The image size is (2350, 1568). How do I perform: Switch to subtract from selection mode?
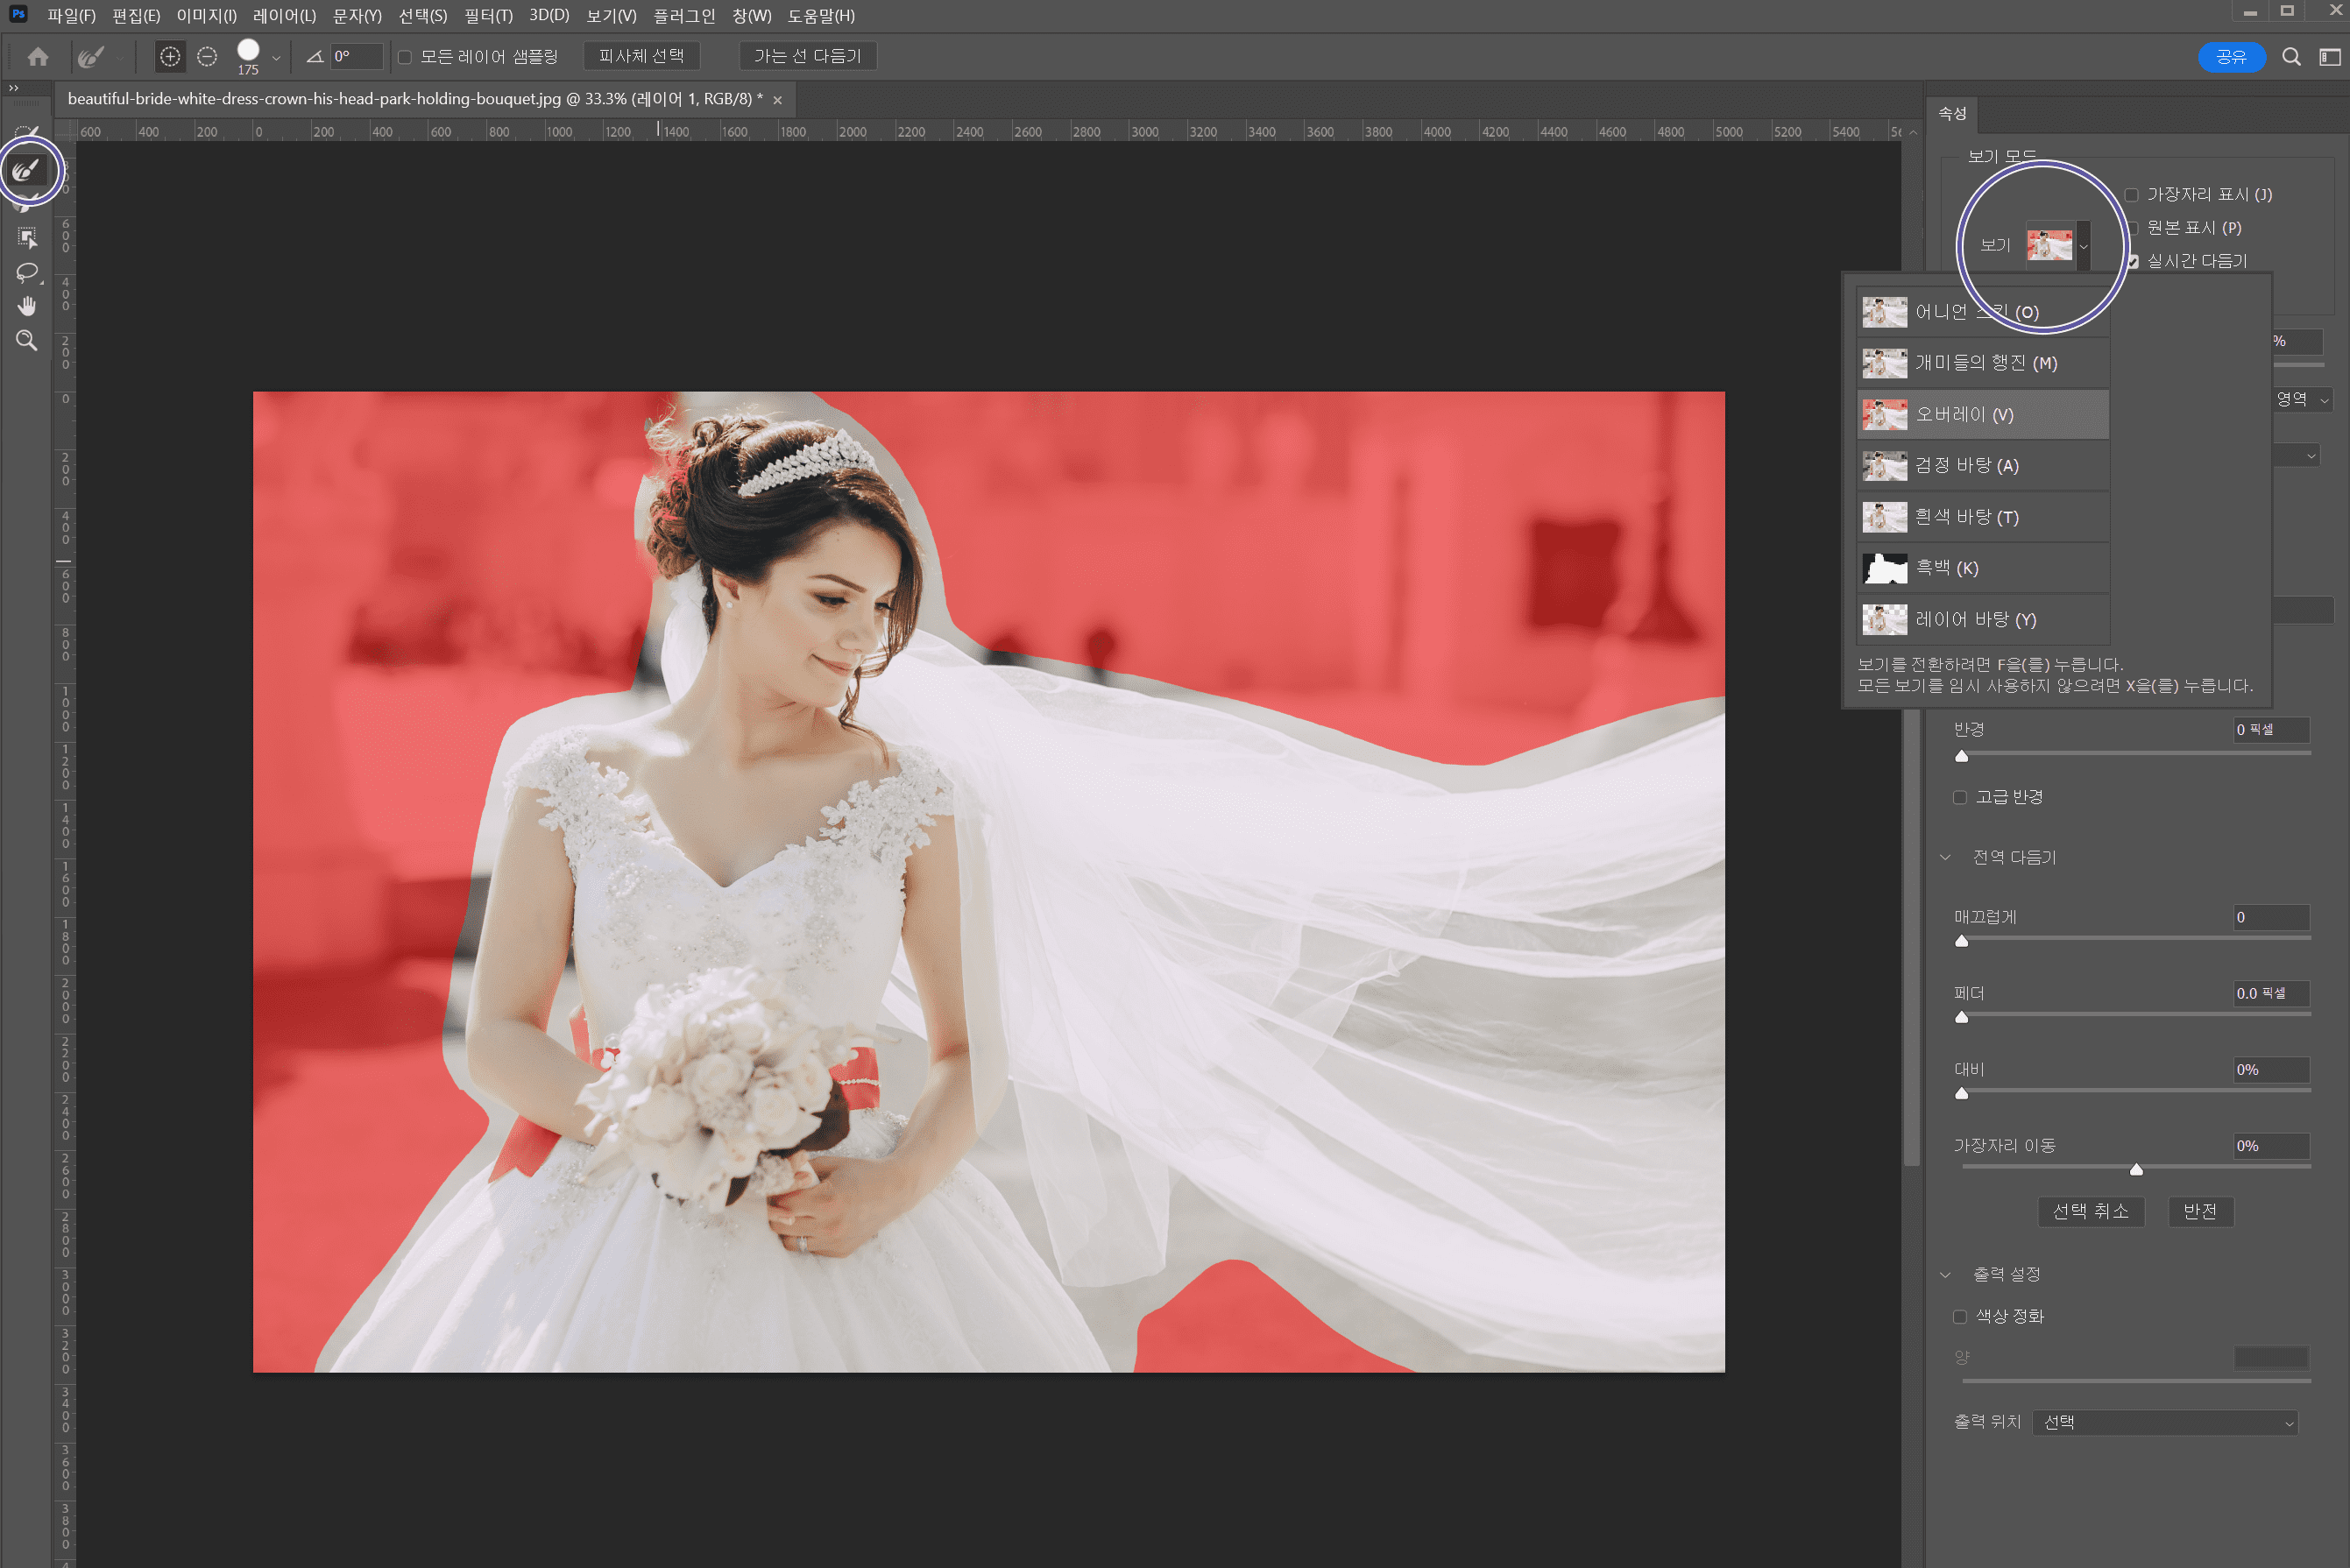(207, 57)
